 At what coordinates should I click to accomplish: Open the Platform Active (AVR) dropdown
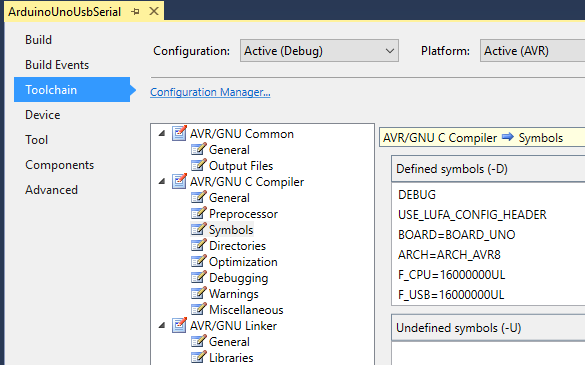(532, 51)
